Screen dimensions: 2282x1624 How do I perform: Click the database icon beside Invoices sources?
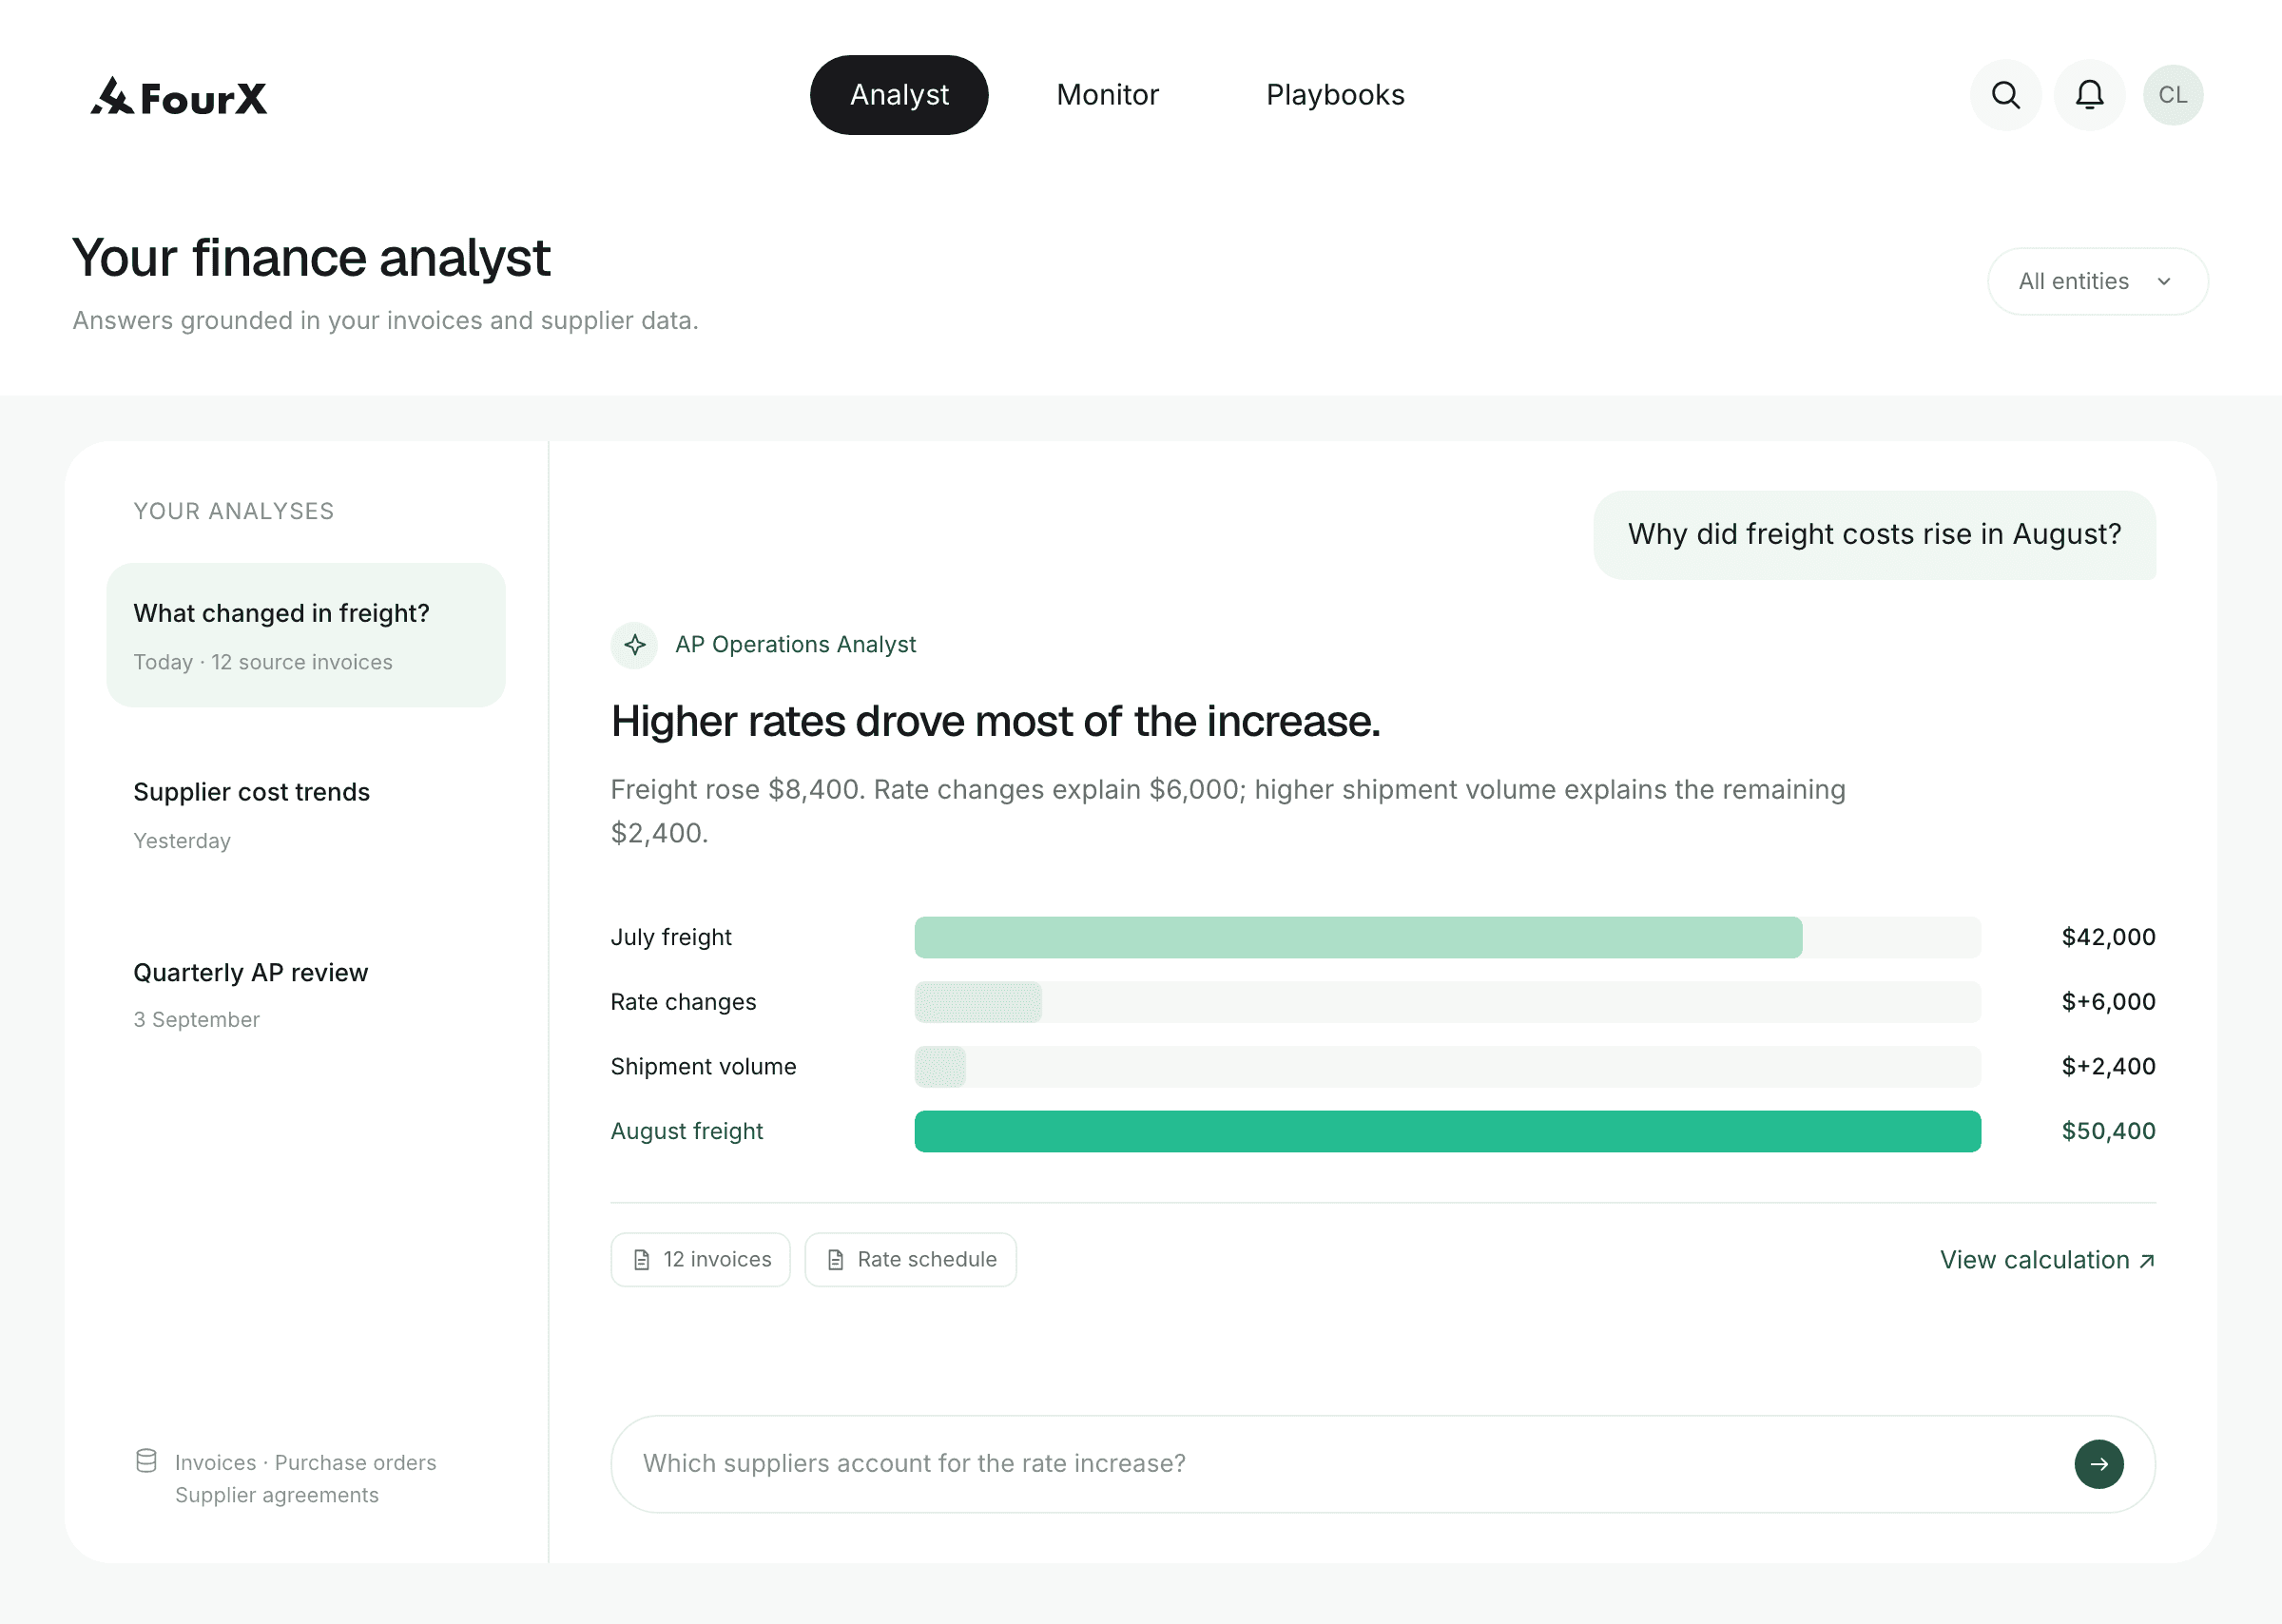pyautogui.click(x=146, y=1461)
